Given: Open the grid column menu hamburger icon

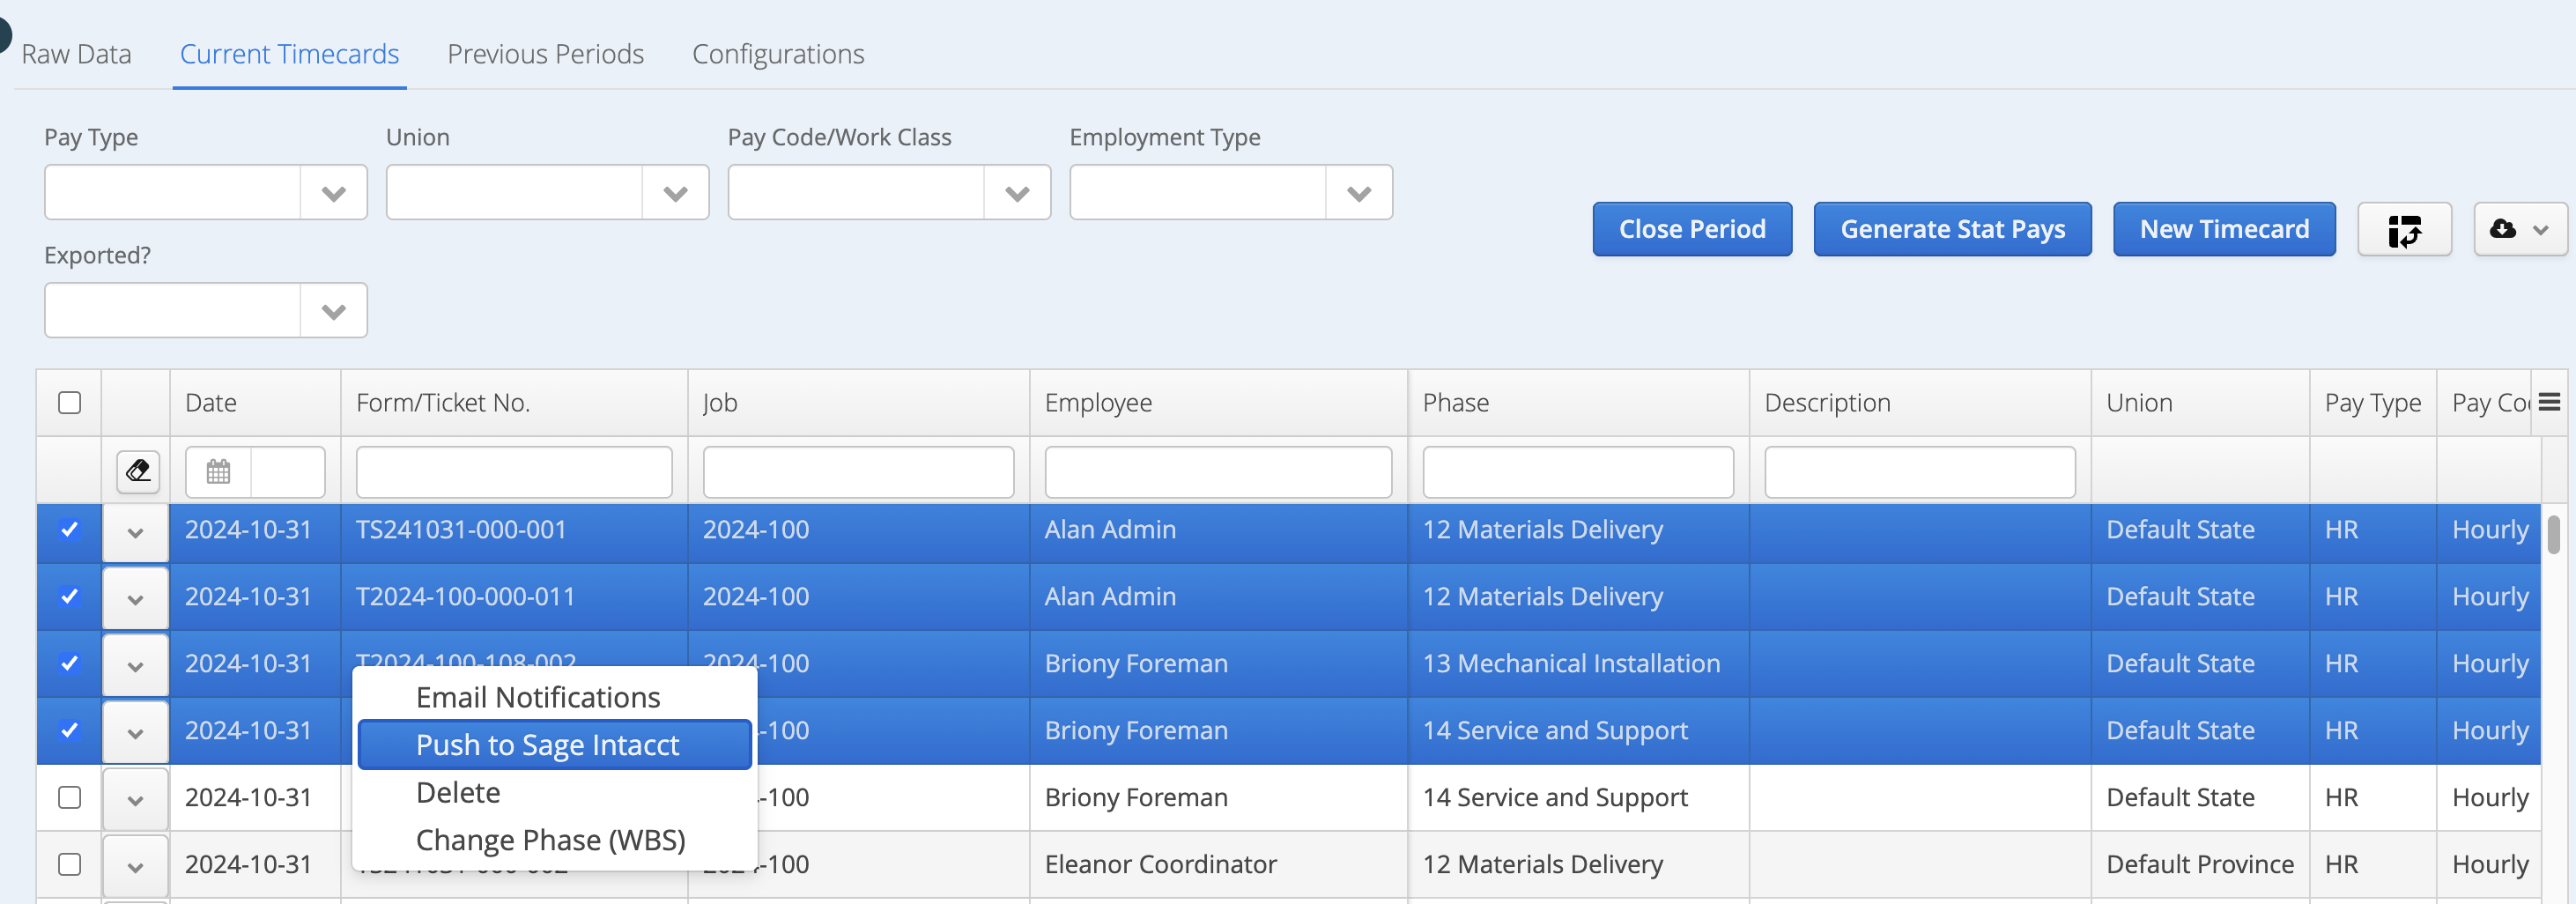Looking at the screenshot, I should 2549,402.
